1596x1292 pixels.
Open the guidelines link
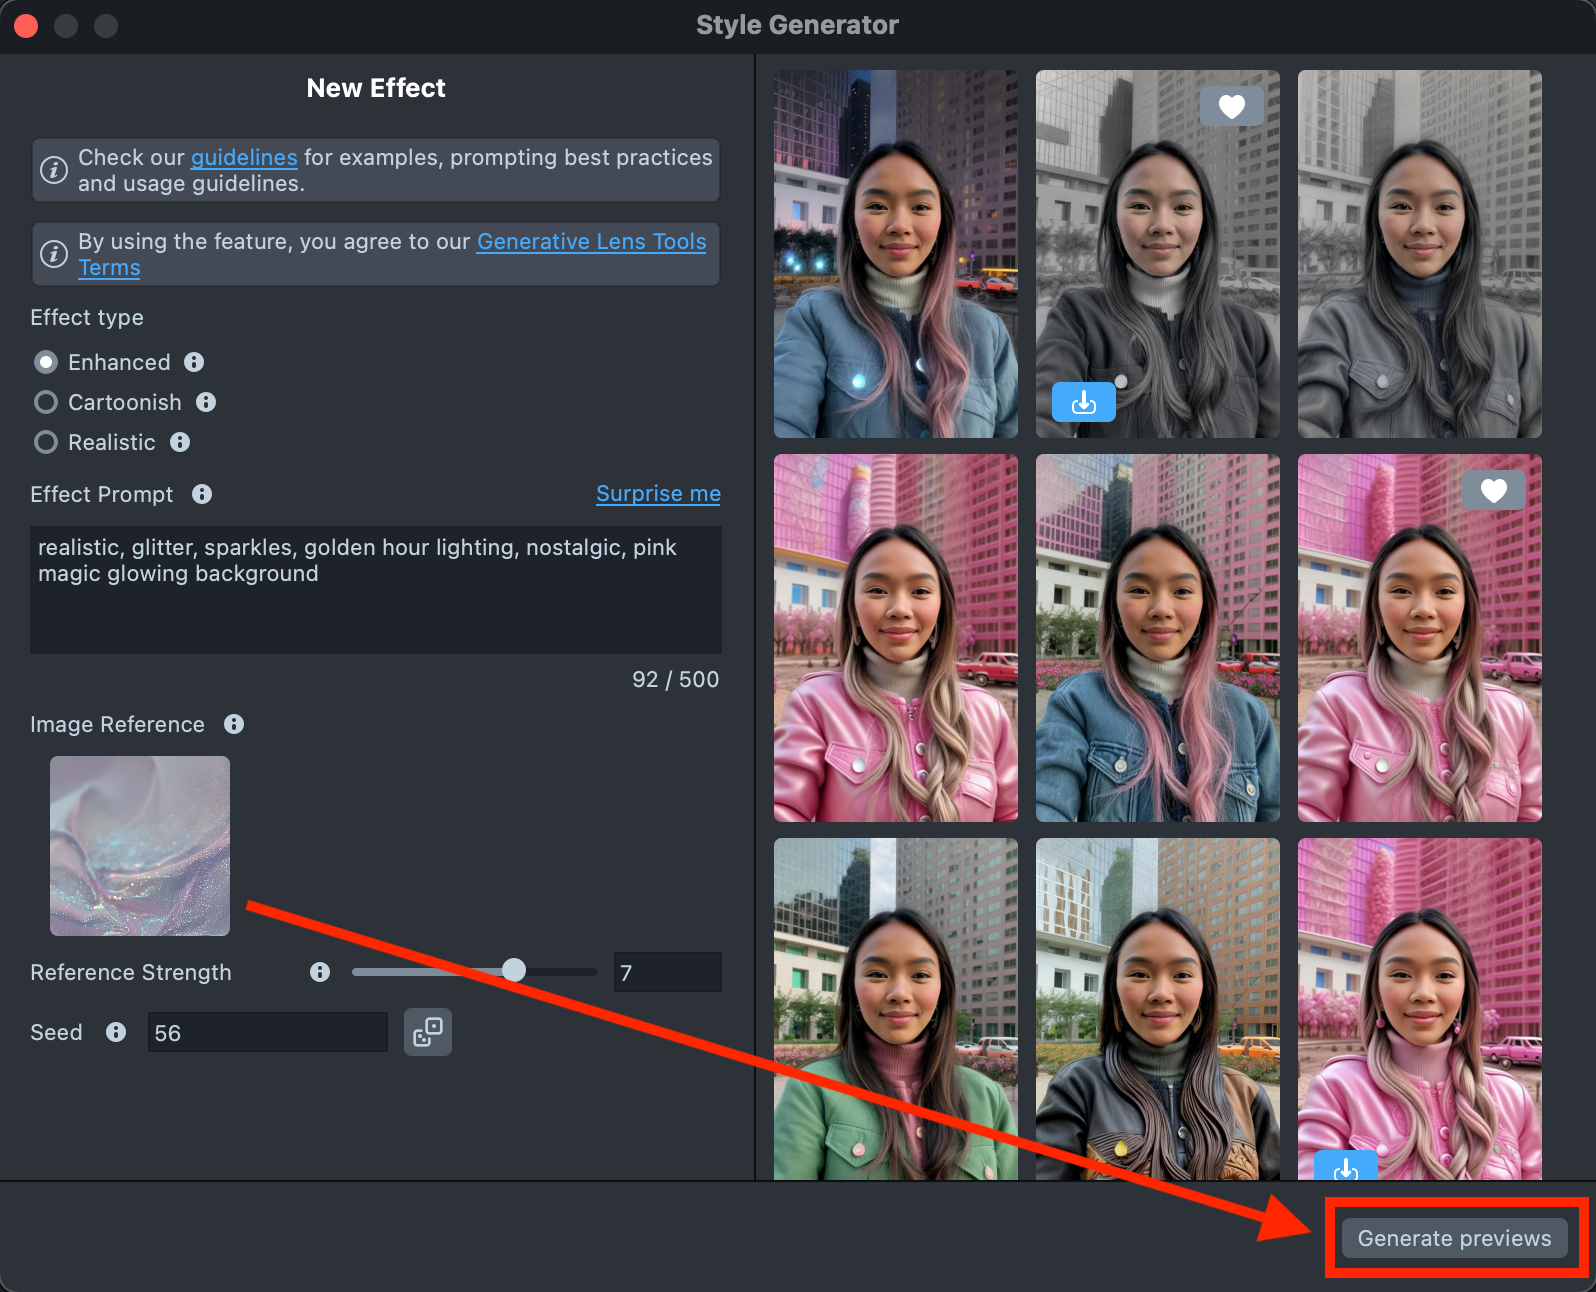[x=244, y=158]
